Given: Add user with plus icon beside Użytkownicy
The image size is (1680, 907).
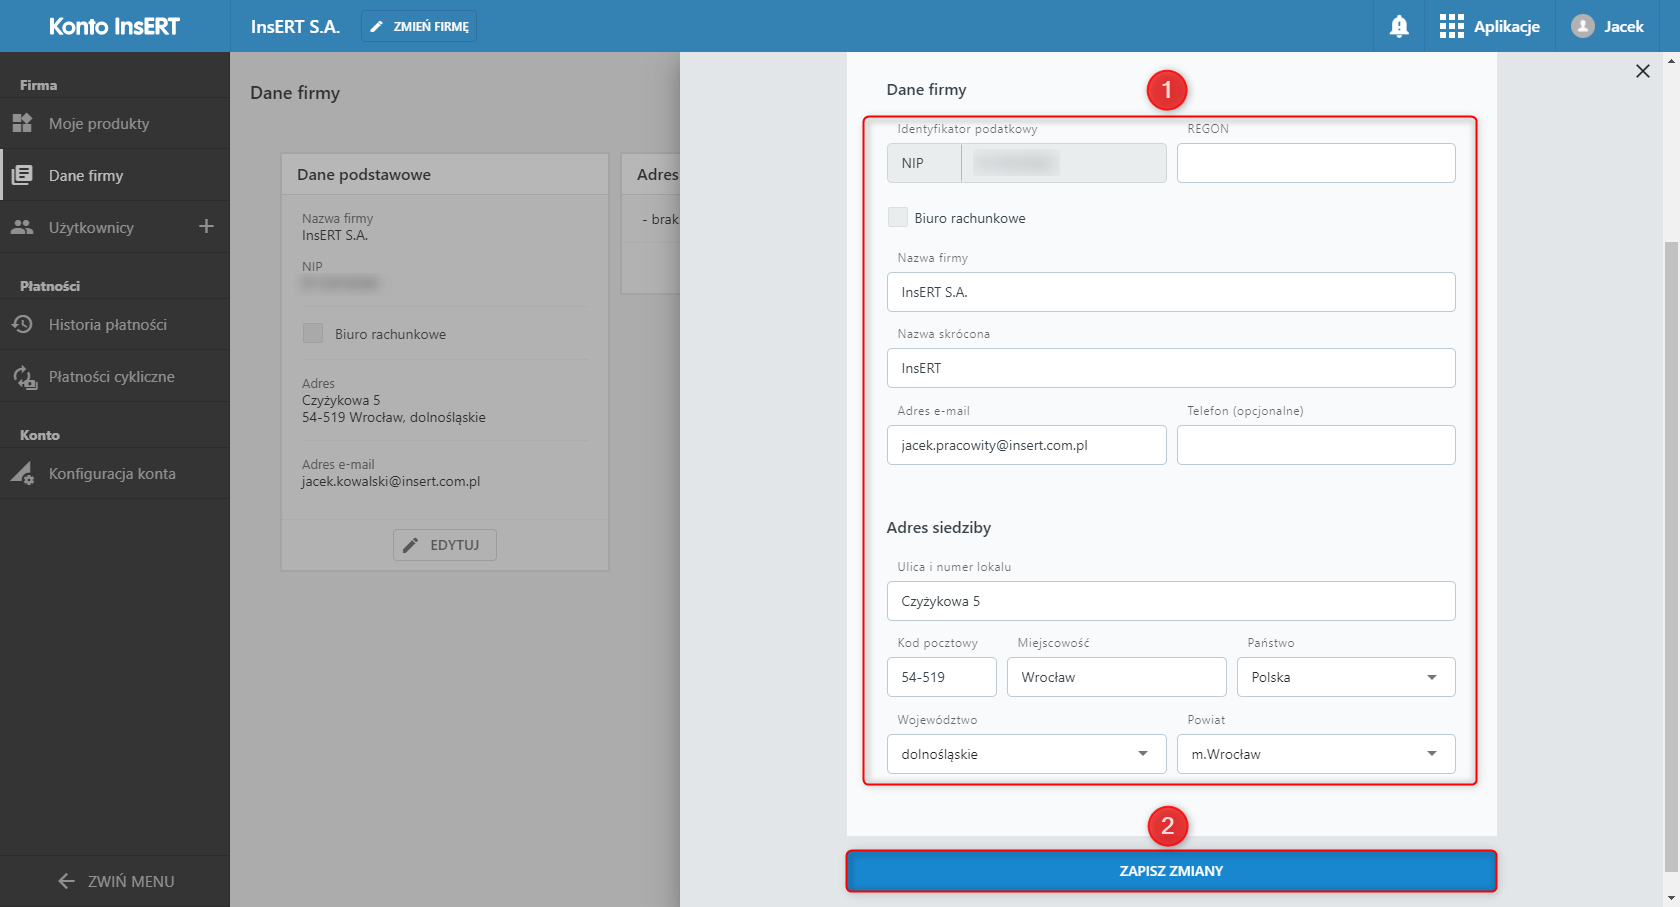Looking at the screenshot, I should [x=206, y=226].
